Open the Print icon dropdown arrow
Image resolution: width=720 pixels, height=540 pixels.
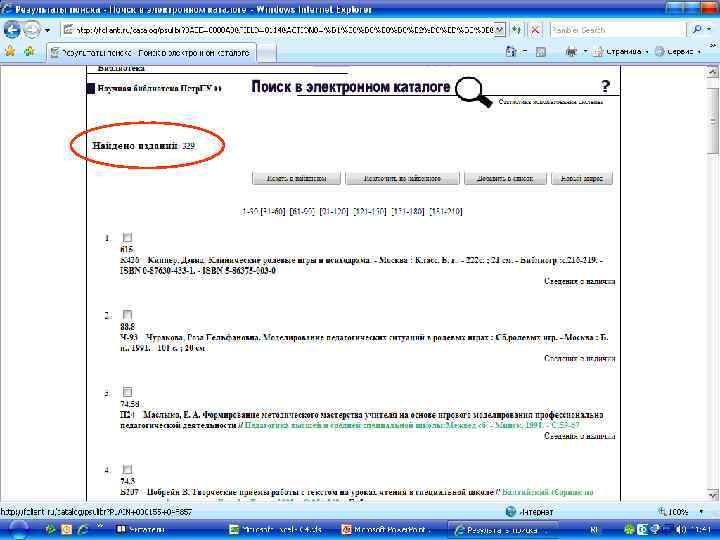(585, 52)
